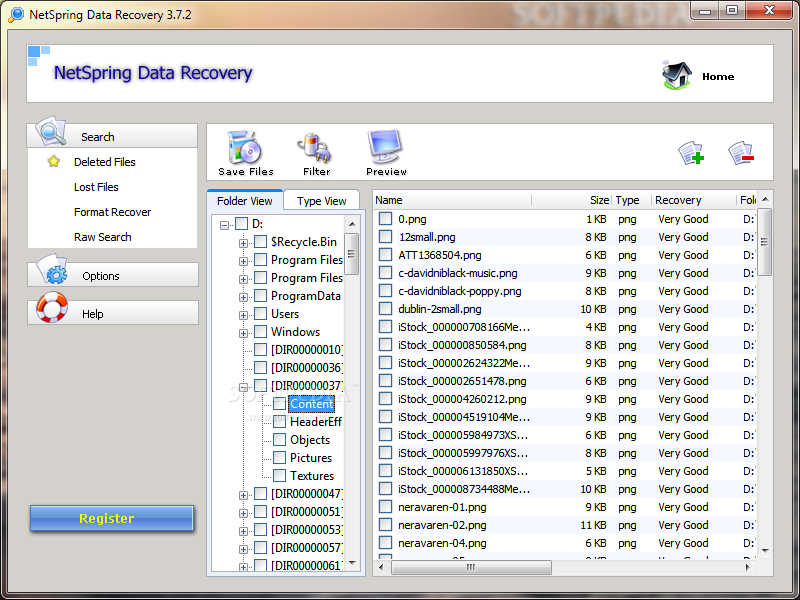Collapse the D: drive node
Viewport: 800px width, 600px height.
click(x=224, y=224)
